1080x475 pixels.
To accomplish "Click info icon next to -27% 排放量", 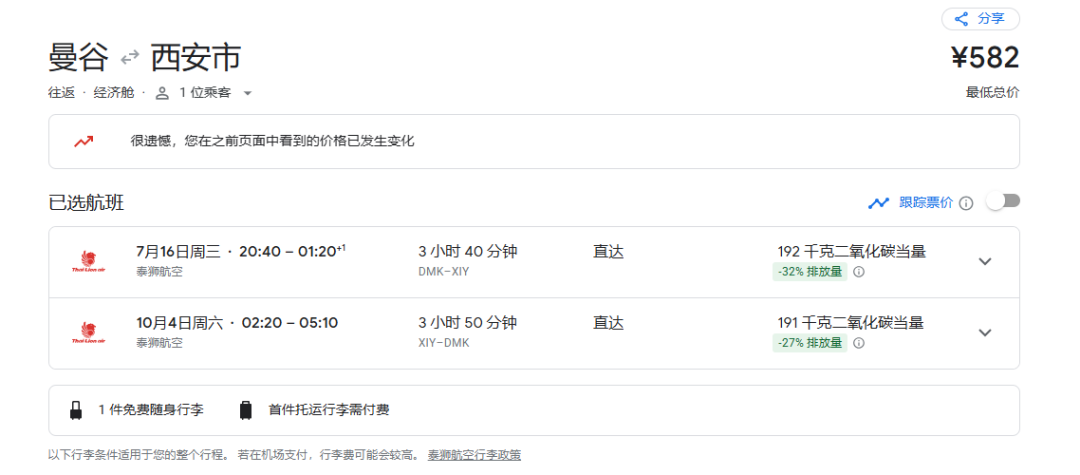I will [x=858, y=343].
